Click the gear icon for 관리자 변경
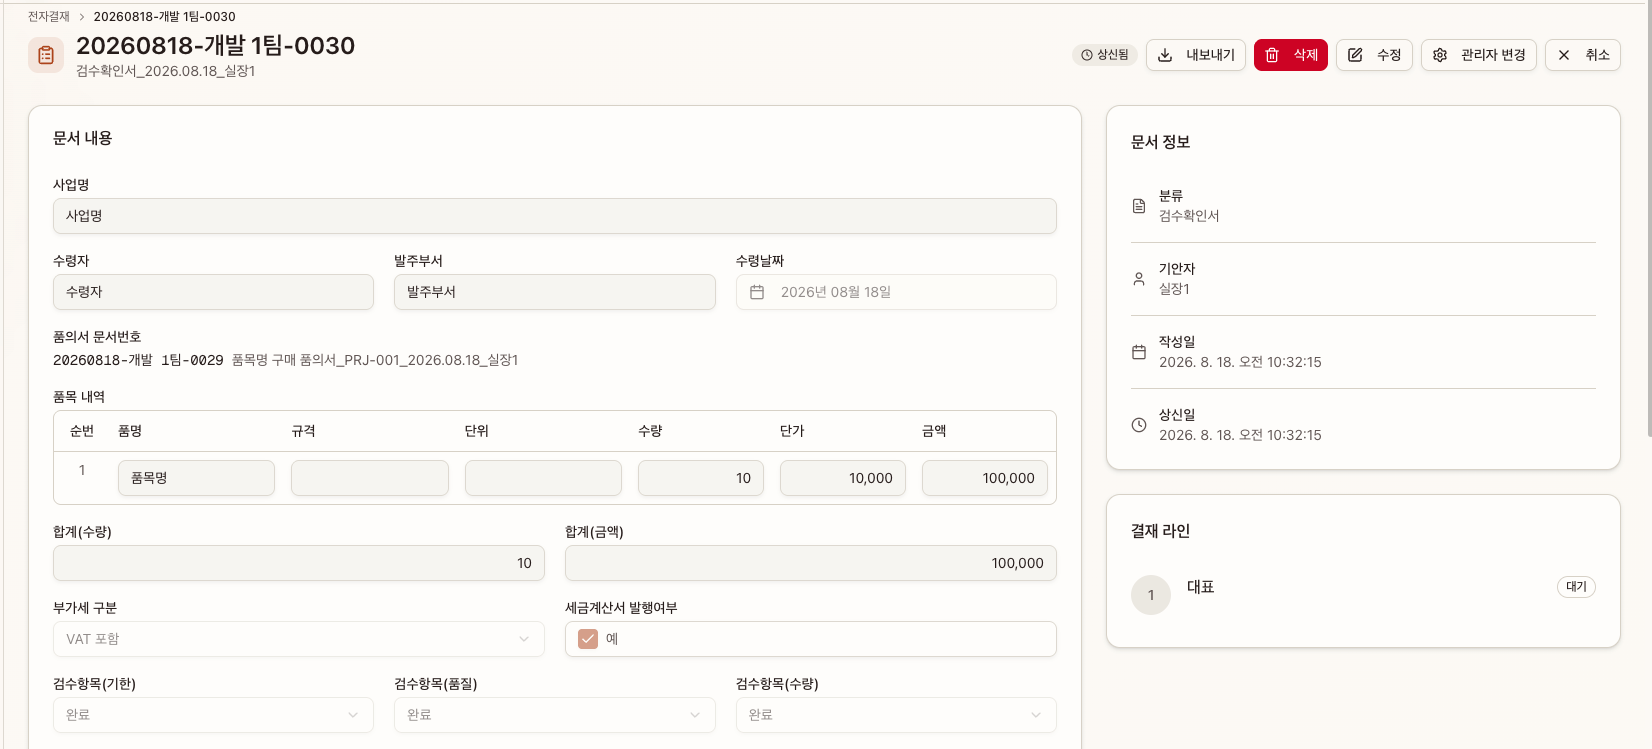The height and width of the screenshot is (749, 1652). (1440, 55)
